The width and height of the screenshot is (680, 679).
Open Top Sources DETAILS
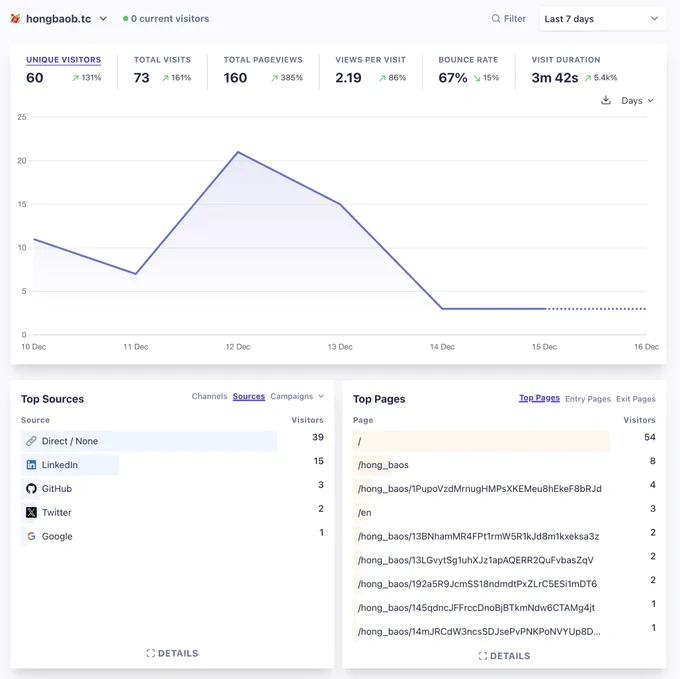(x=172, y=653)
